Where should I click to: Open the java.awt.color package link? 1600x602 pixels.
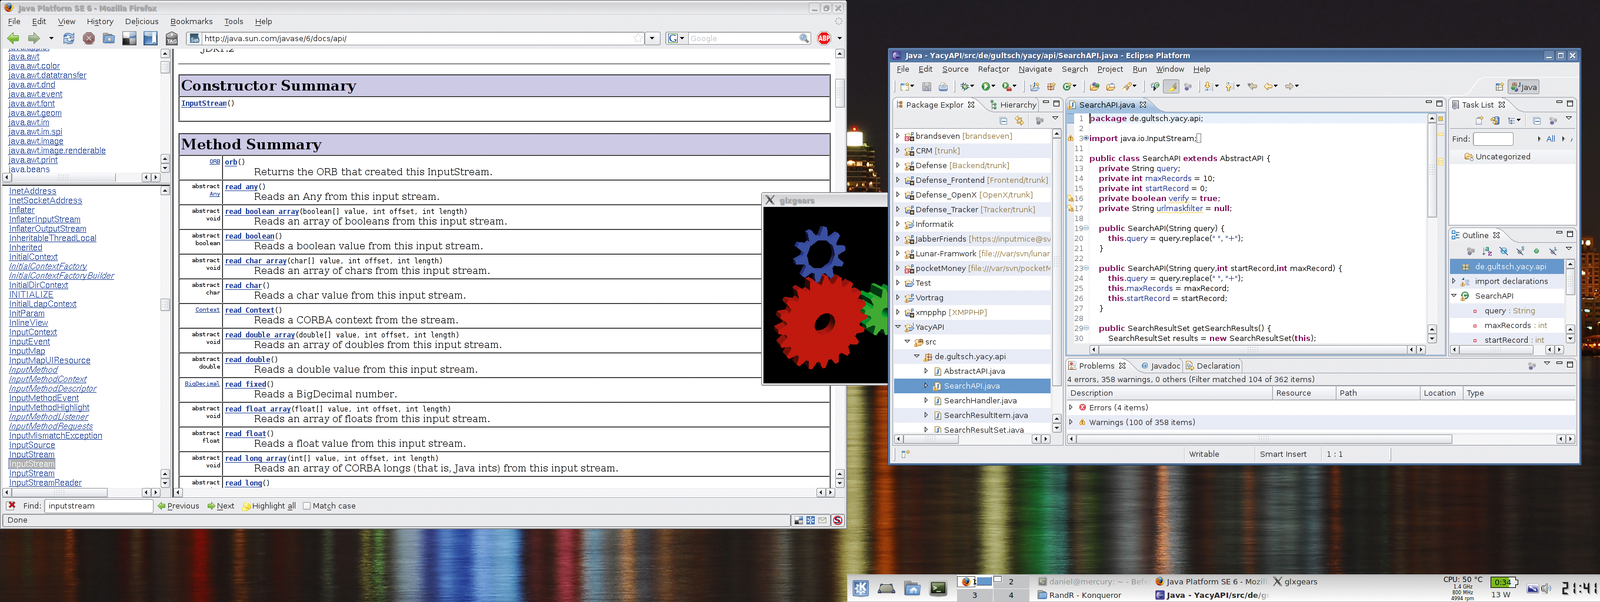click(34, 66)
